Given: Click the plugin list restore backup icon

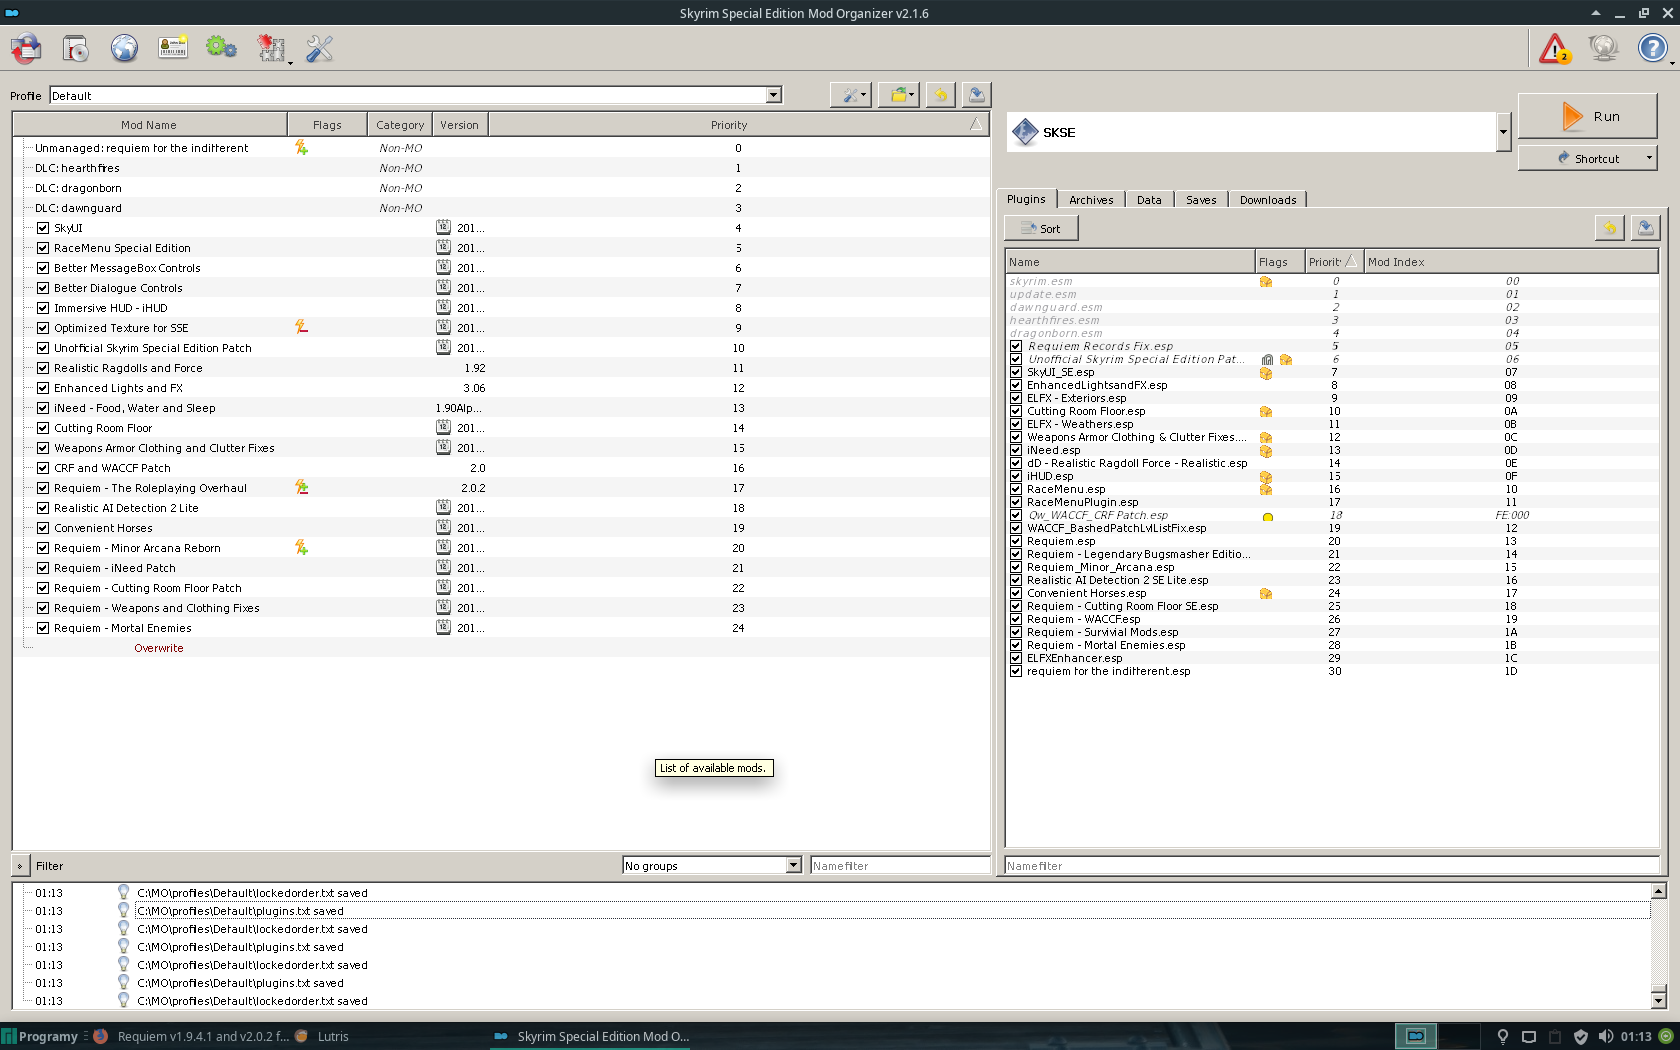Looking at the screenshot, I should pyautogui.click(x=1609, y=228).
